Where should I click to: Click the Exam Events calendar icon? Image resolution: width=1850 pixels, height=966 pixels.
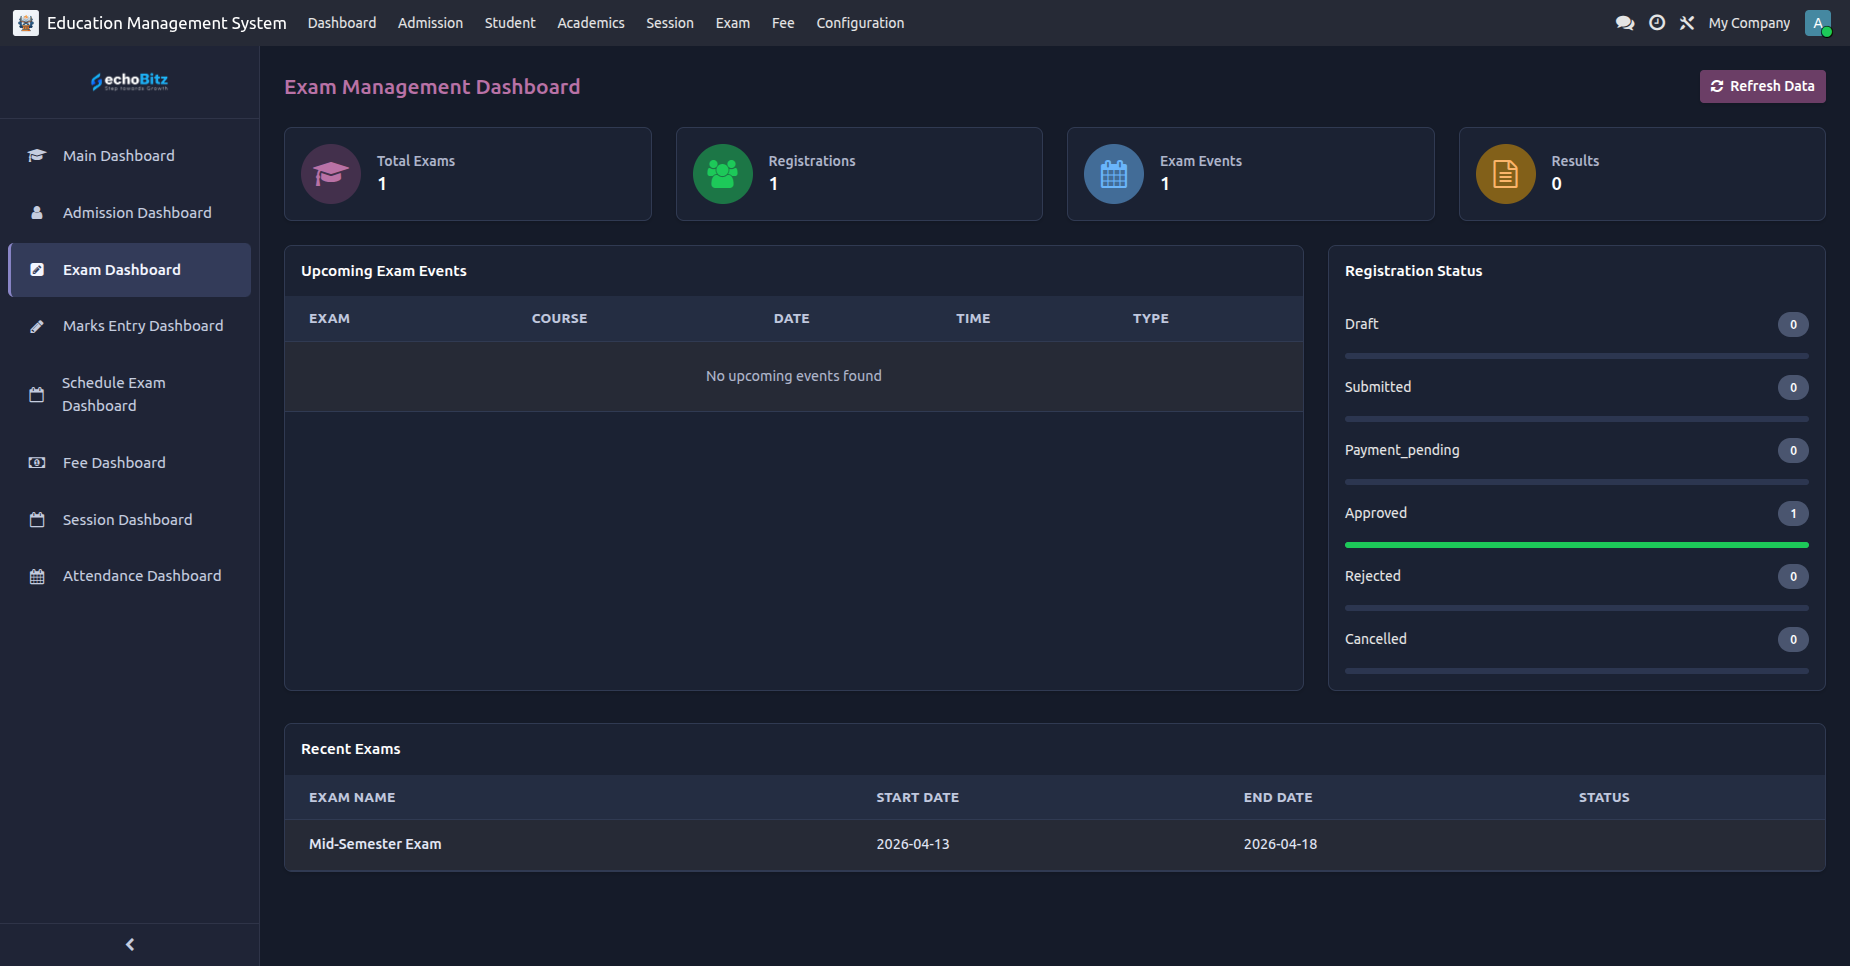click(1114, 174)
